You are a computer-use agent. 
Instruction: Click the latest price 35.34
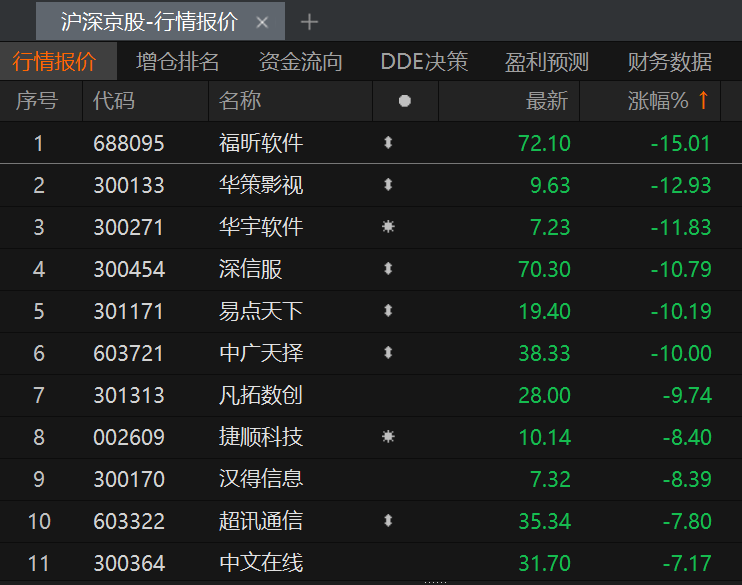[x=544, y=522]
